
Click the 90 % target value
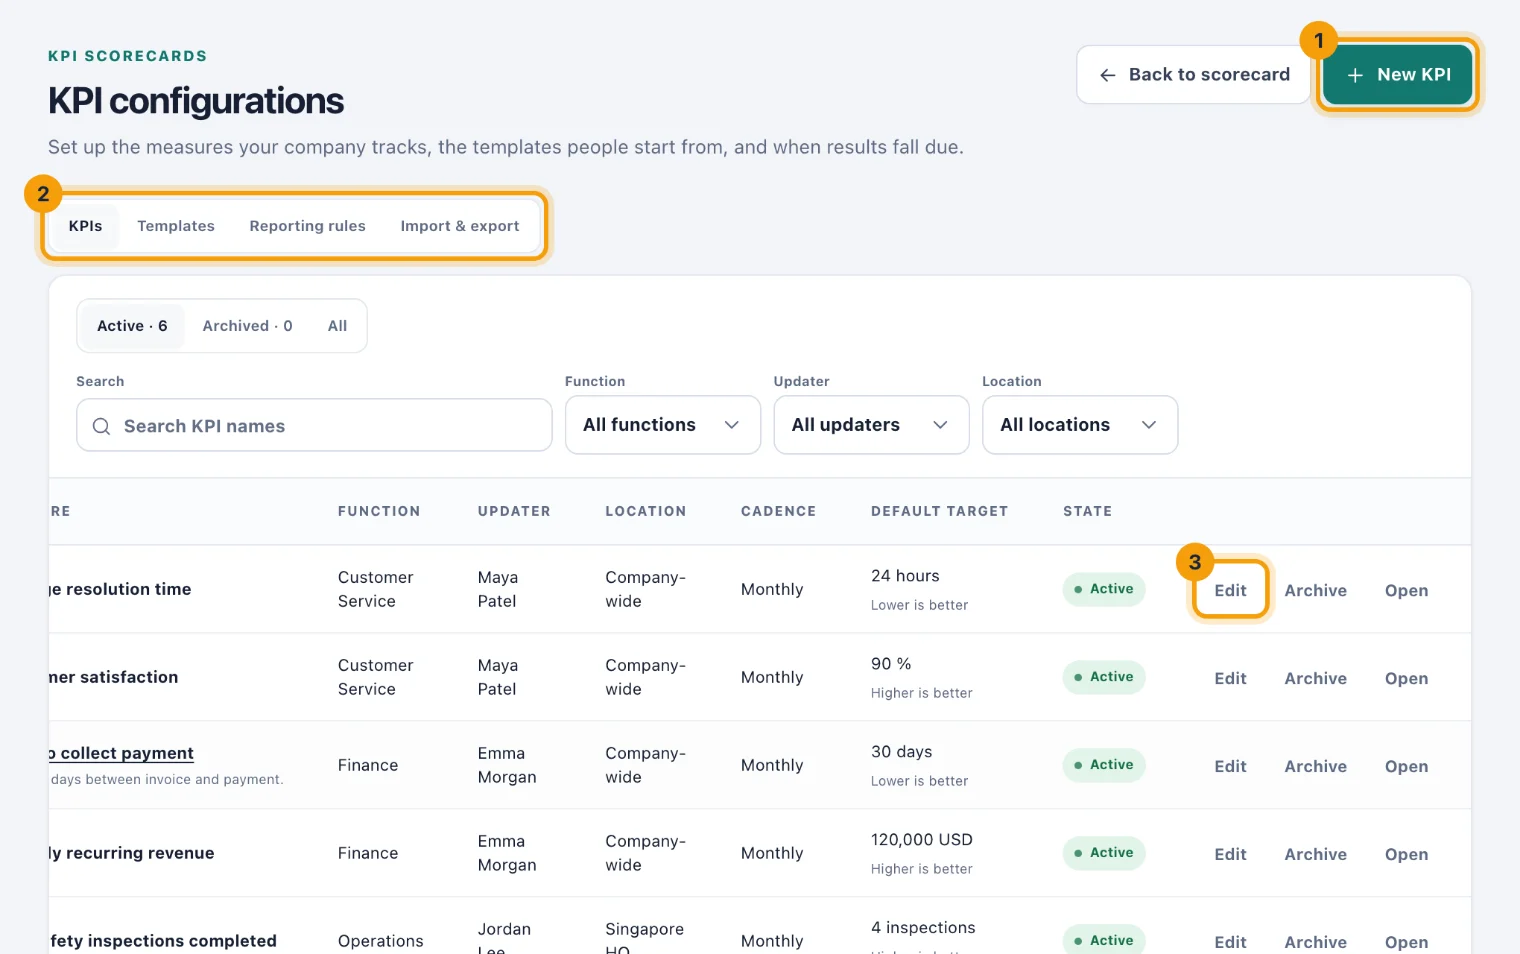891,664
